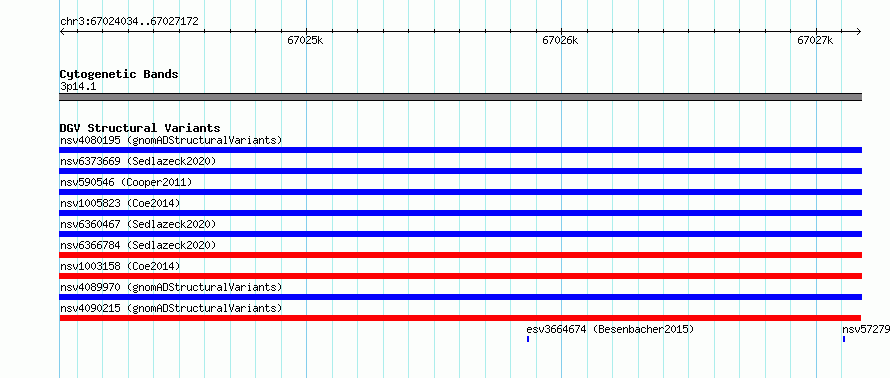Click the 67026k ruler tick label
890x378 pixels.
(x=560, y=40)
